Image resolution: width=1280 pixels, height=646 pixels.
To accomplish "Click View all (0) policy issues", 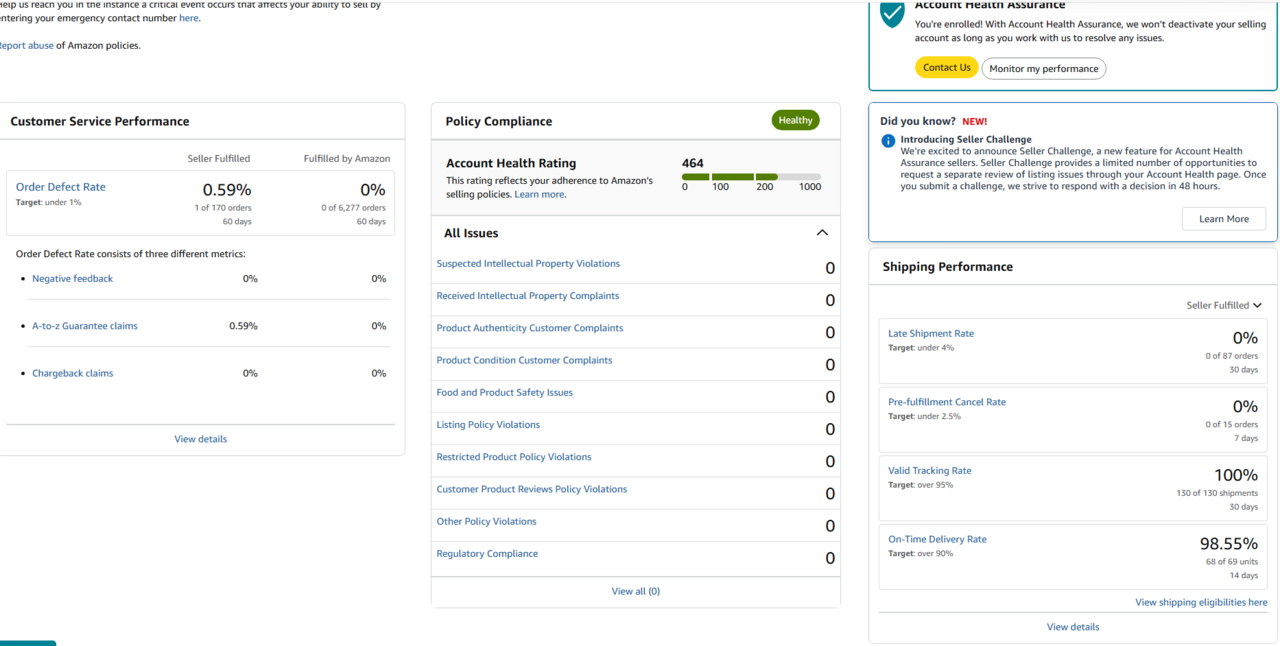I will [x=635, y=591].
